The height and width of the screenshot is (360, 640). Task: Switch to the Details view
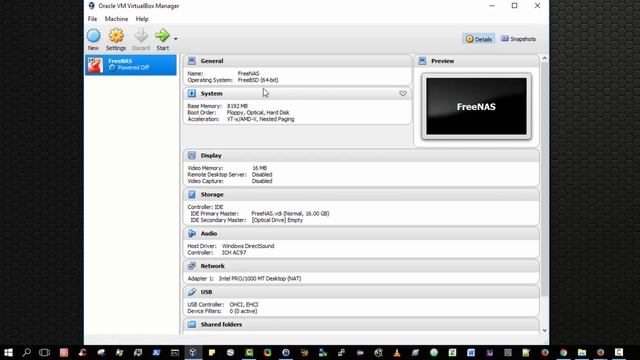coord(479,39)
